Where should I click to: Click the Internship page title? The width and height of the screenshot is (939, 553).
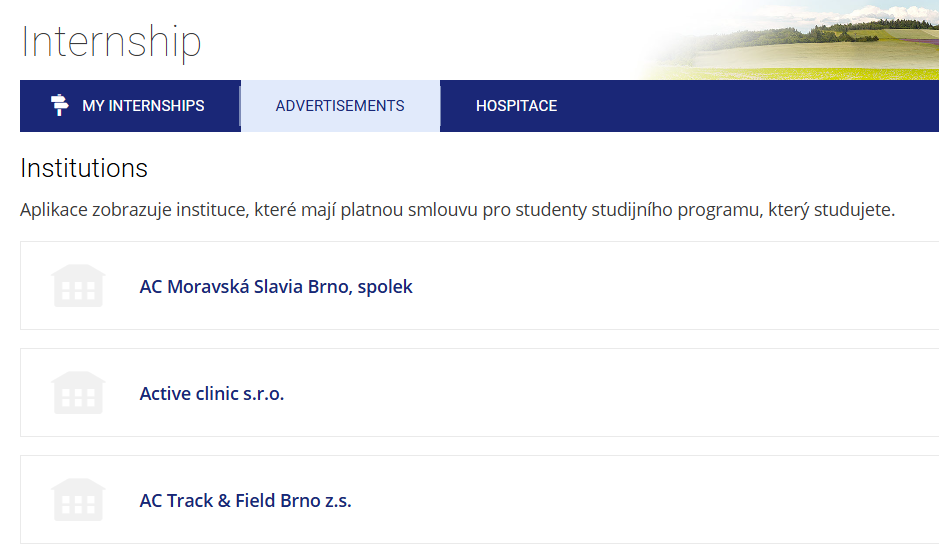point(111,42)
